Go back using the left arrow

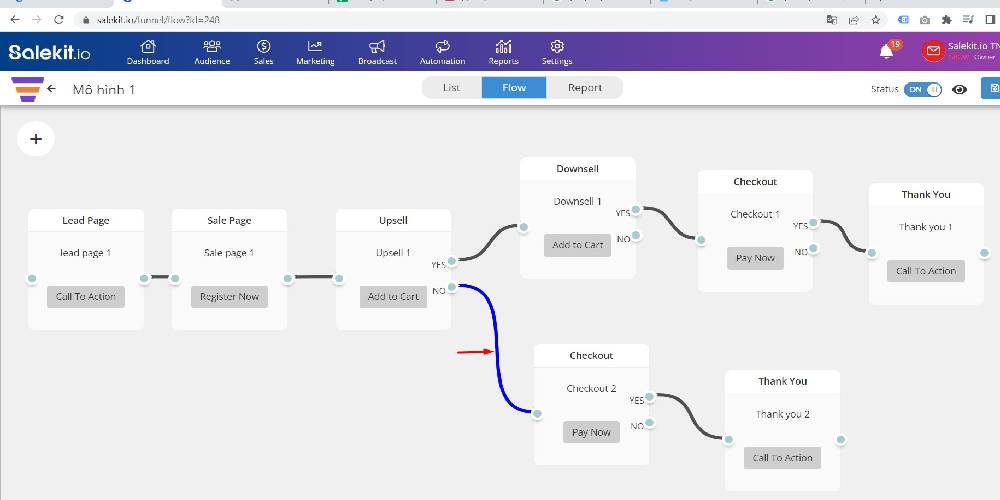point(51,89)
